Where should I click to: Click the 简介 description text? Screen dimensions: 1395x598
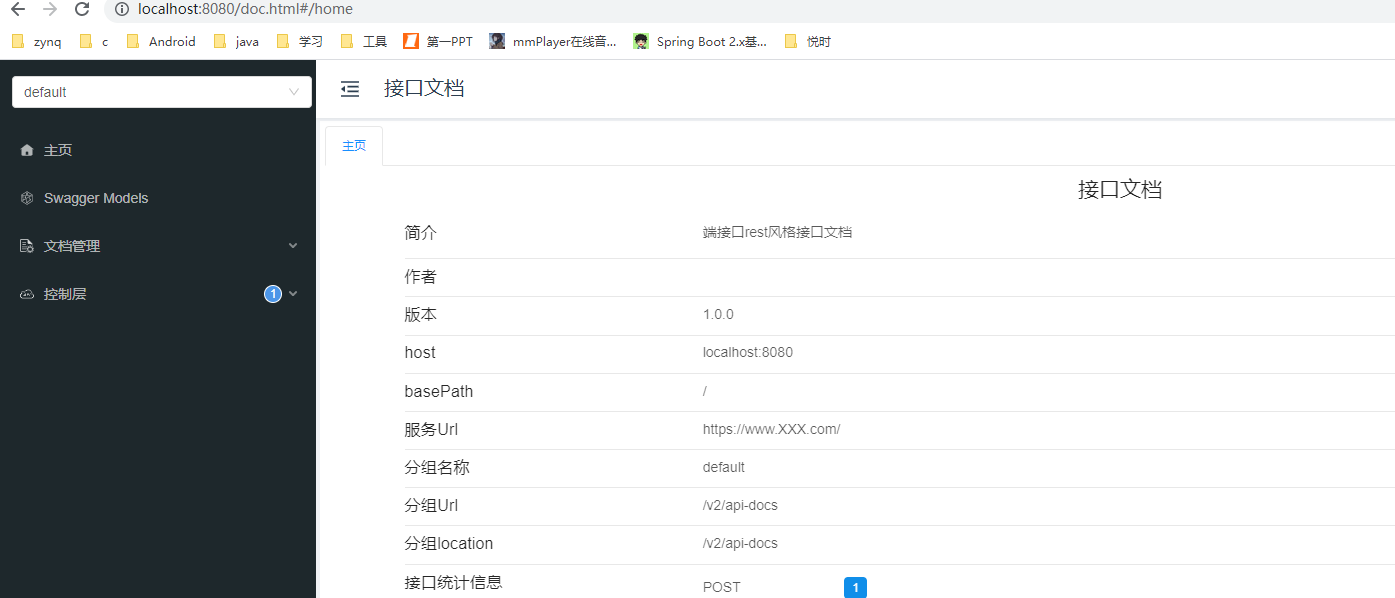click(777, 232)
